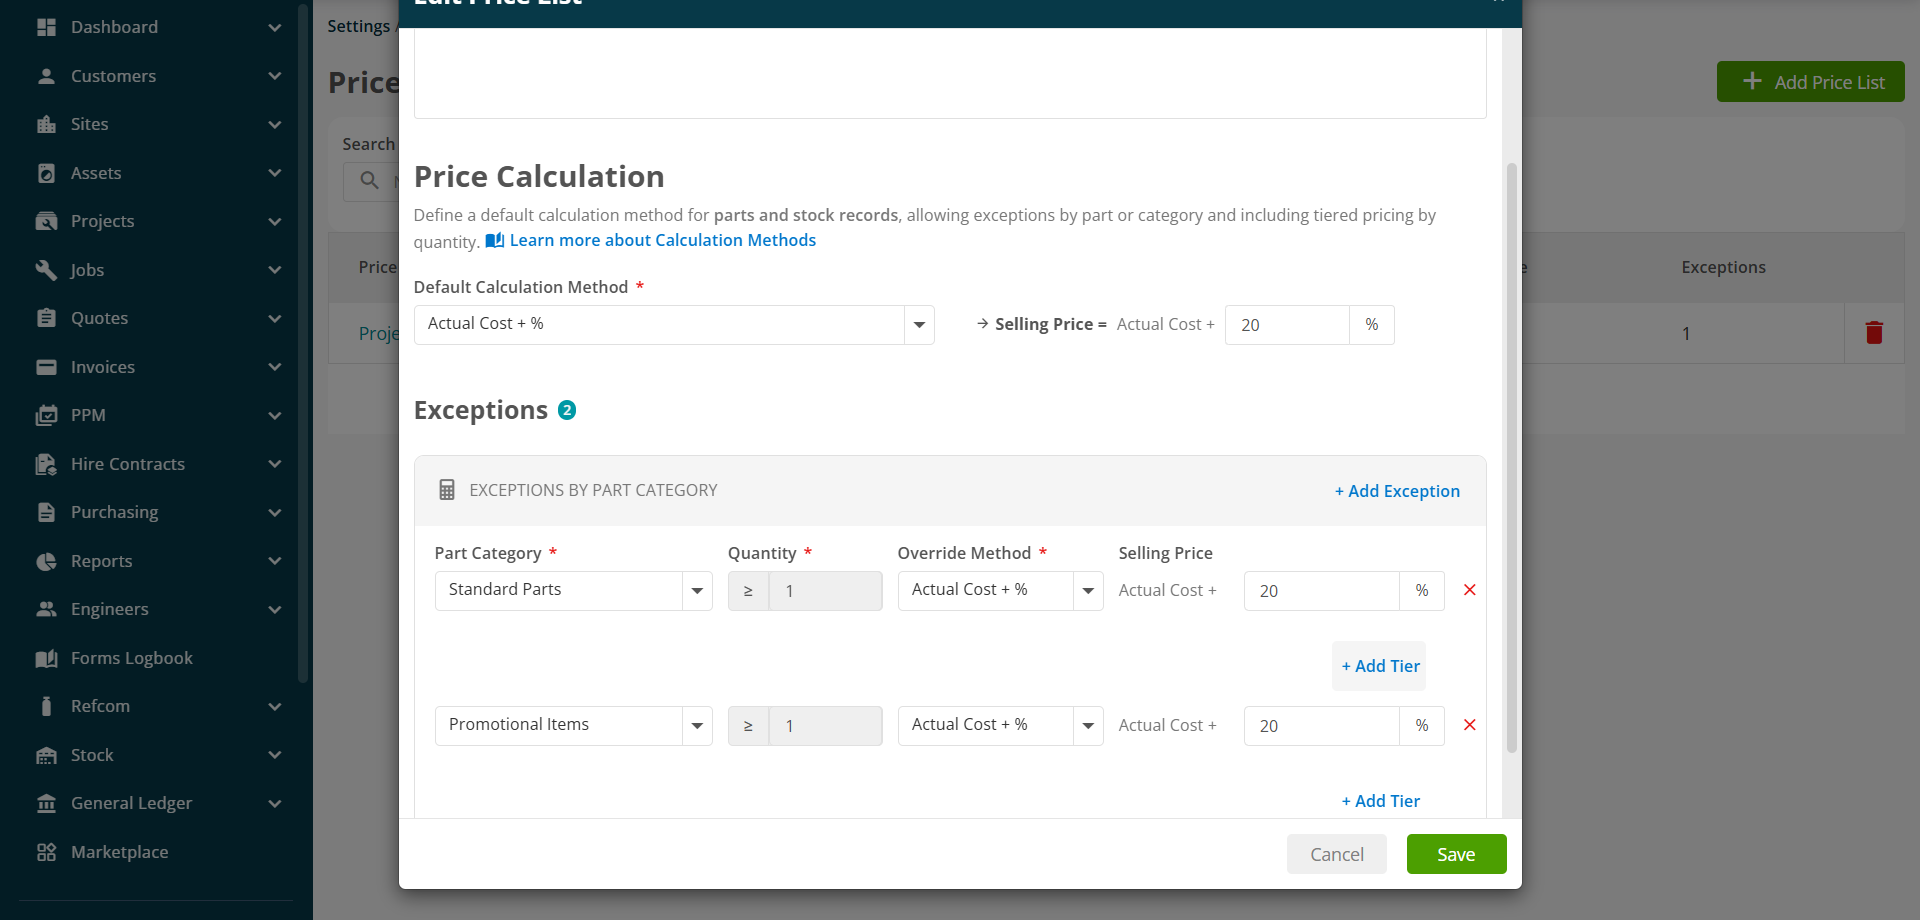
Task: Click the Engineers people icon
Action: 46,609
